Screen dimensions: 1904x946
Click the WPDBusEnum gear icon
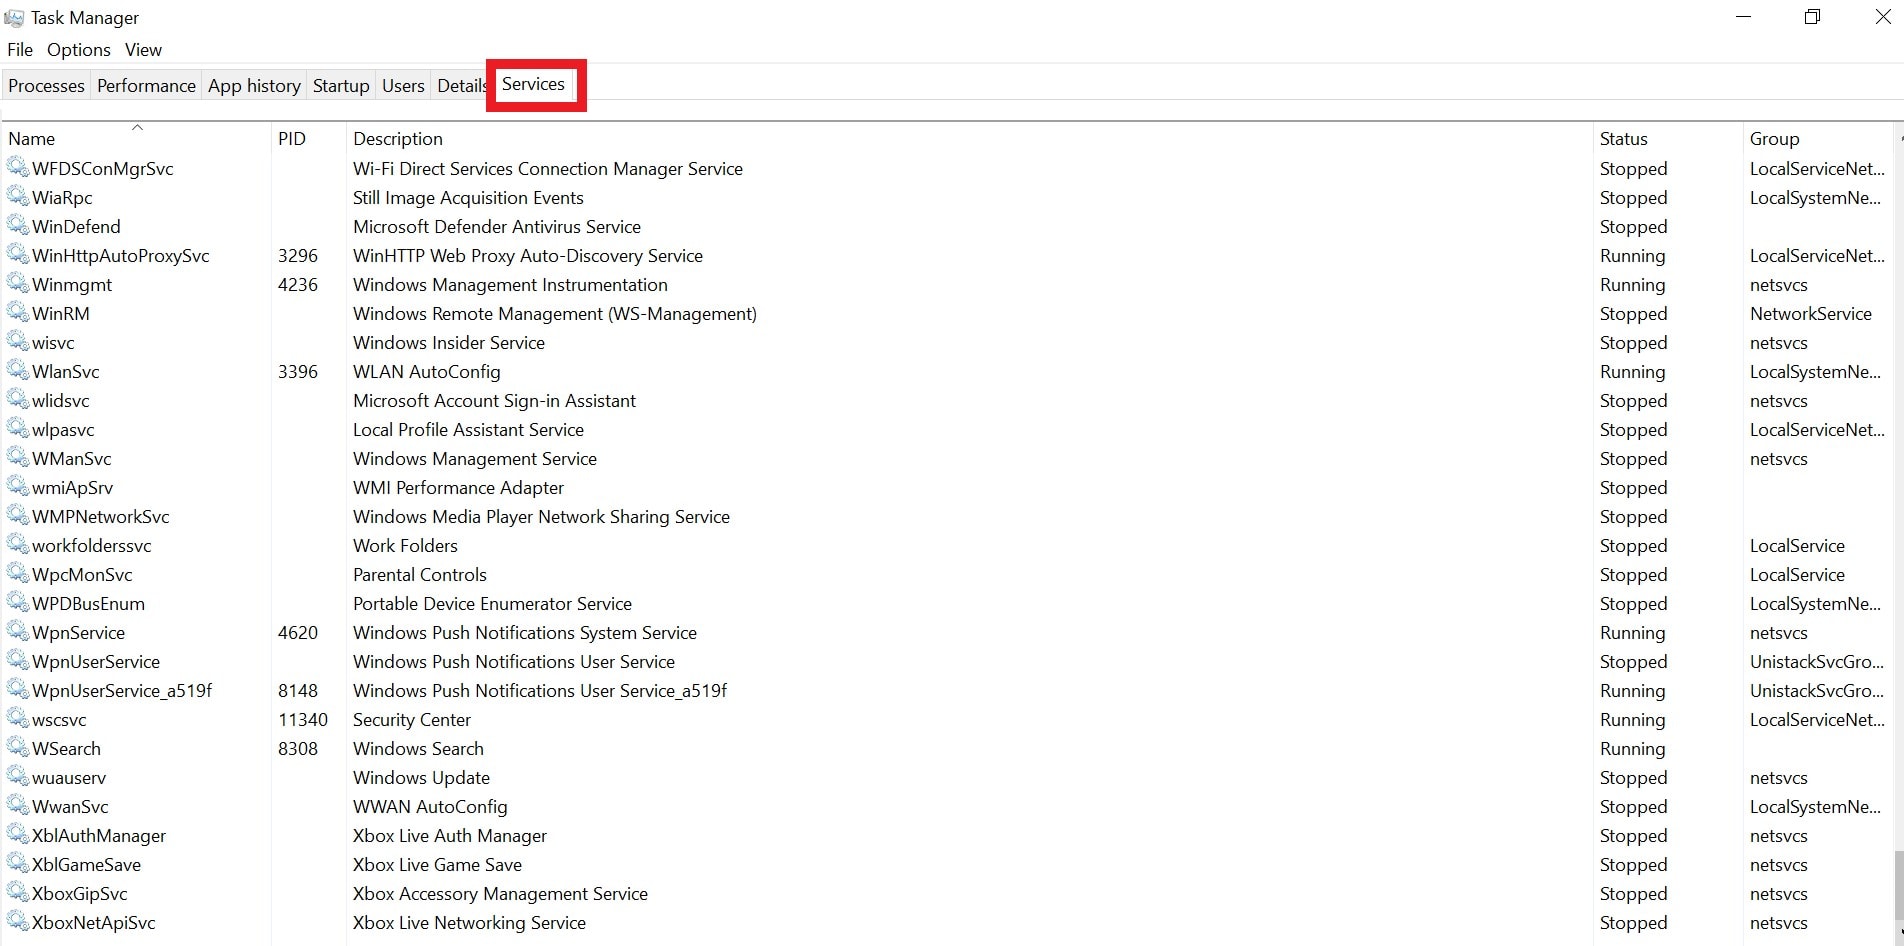[x=18, y=602]
